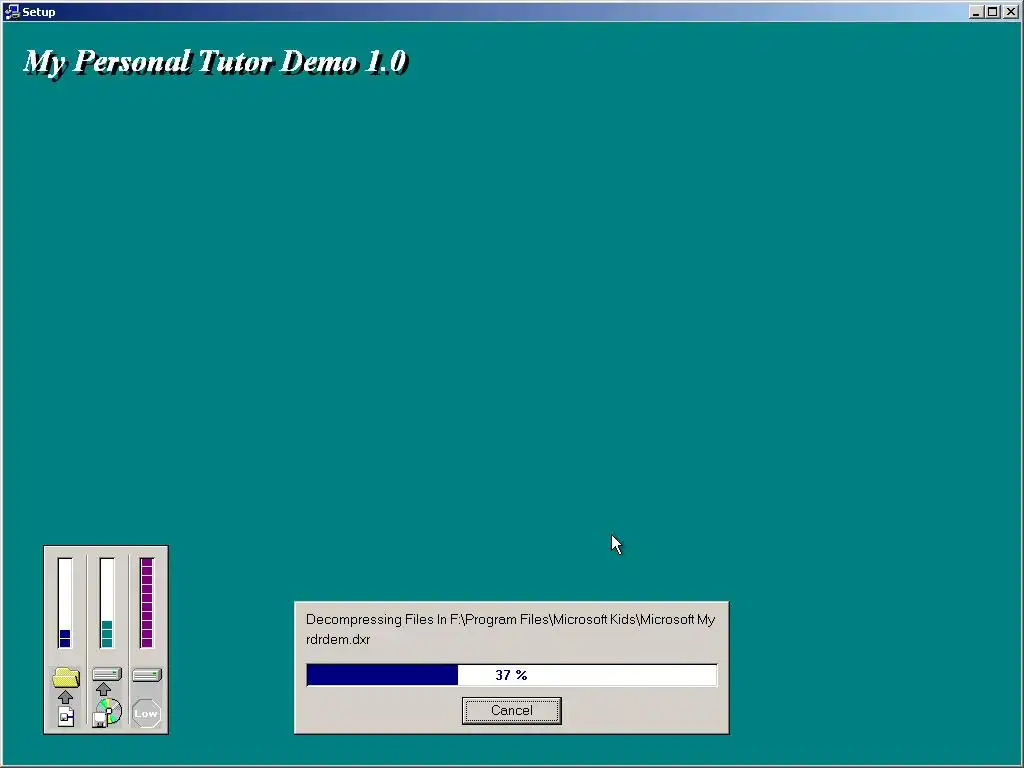Screen dimensions: 1024x768
Task: Close the Setup window
Action: (x=1010, y=12)
